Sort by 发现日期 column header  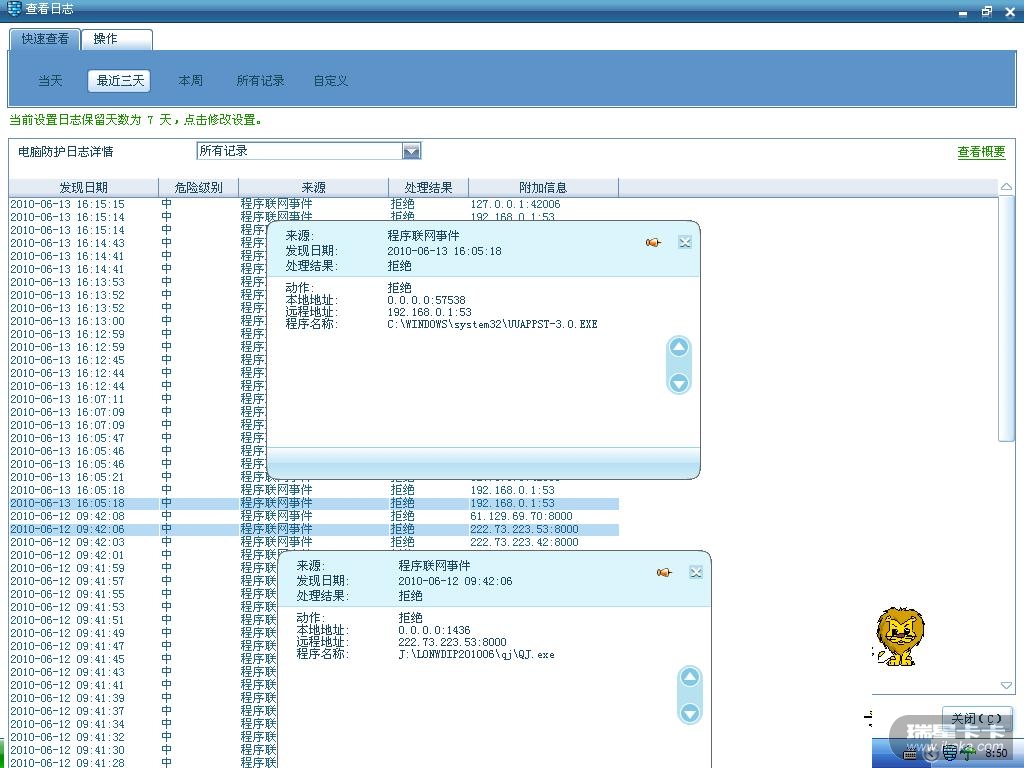click(x=84, y=187)
